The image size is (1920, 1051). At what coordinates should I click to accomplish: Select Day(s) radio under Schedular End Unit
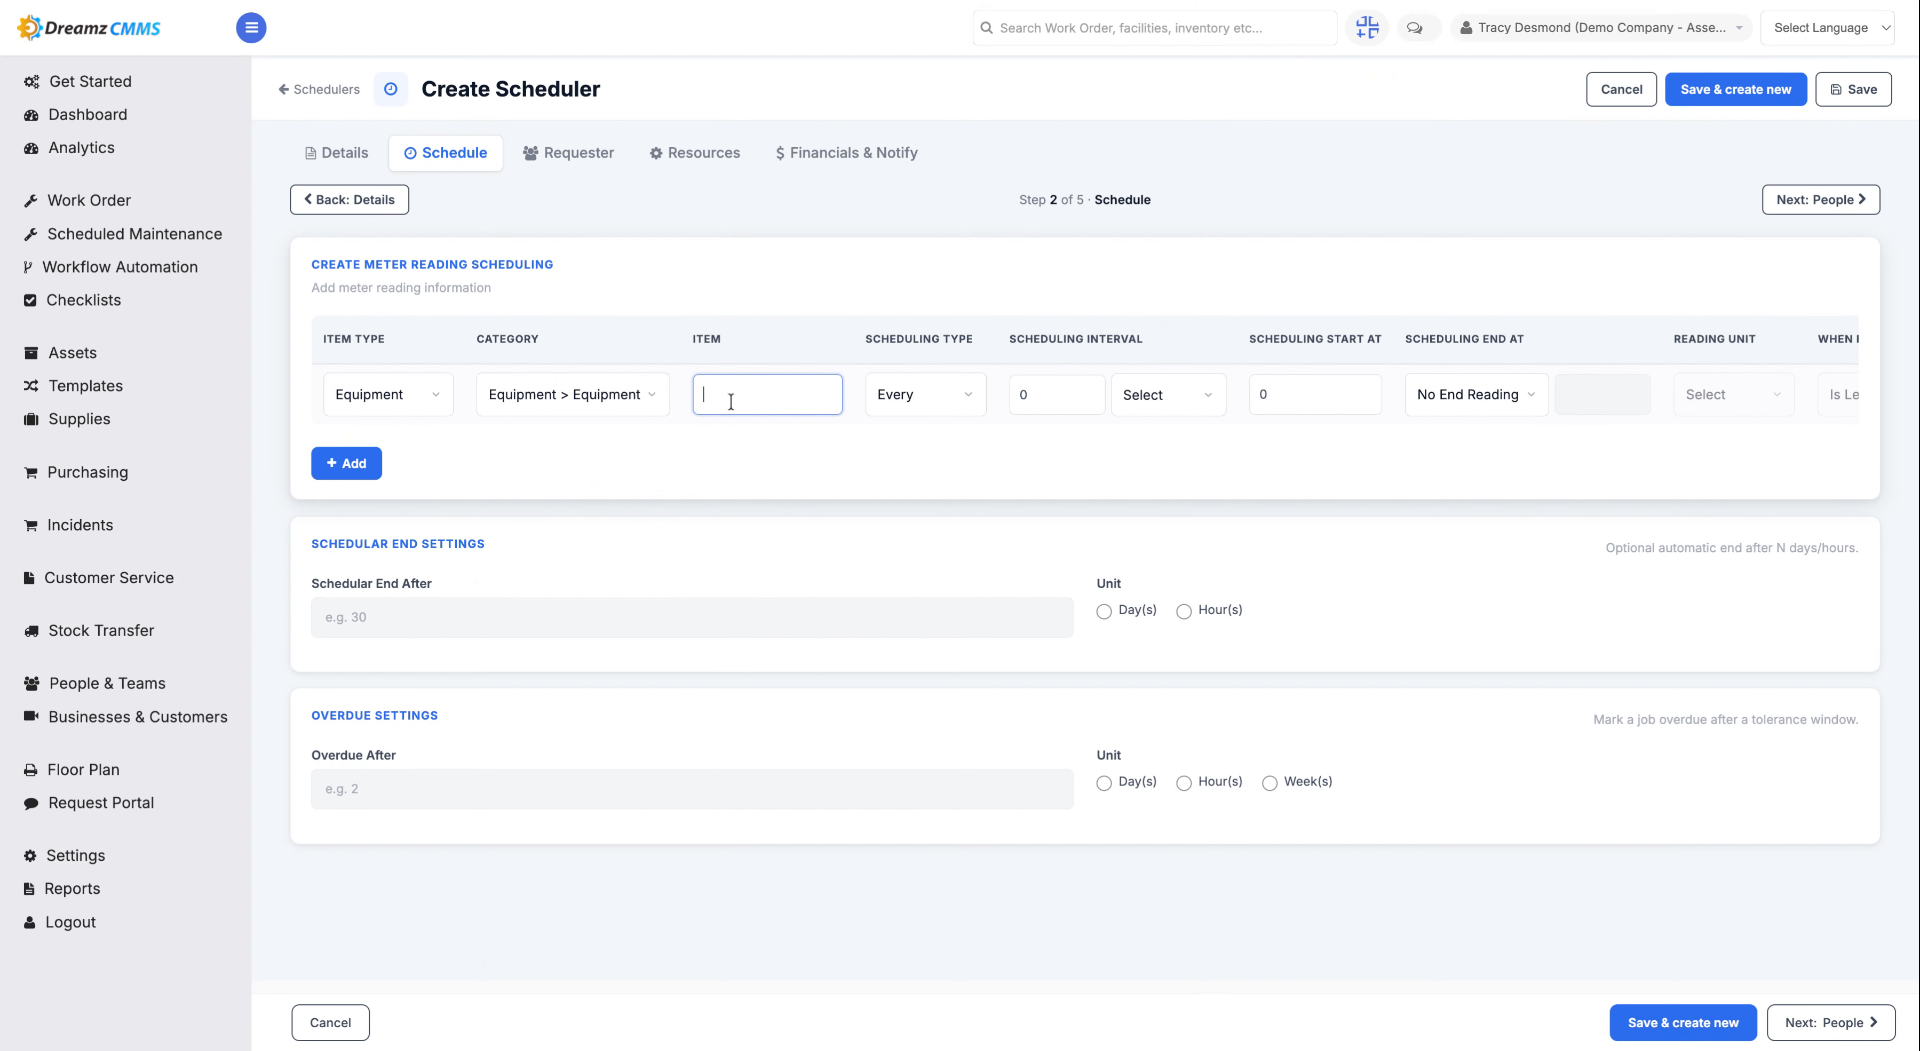click(x=1104, y=612)
